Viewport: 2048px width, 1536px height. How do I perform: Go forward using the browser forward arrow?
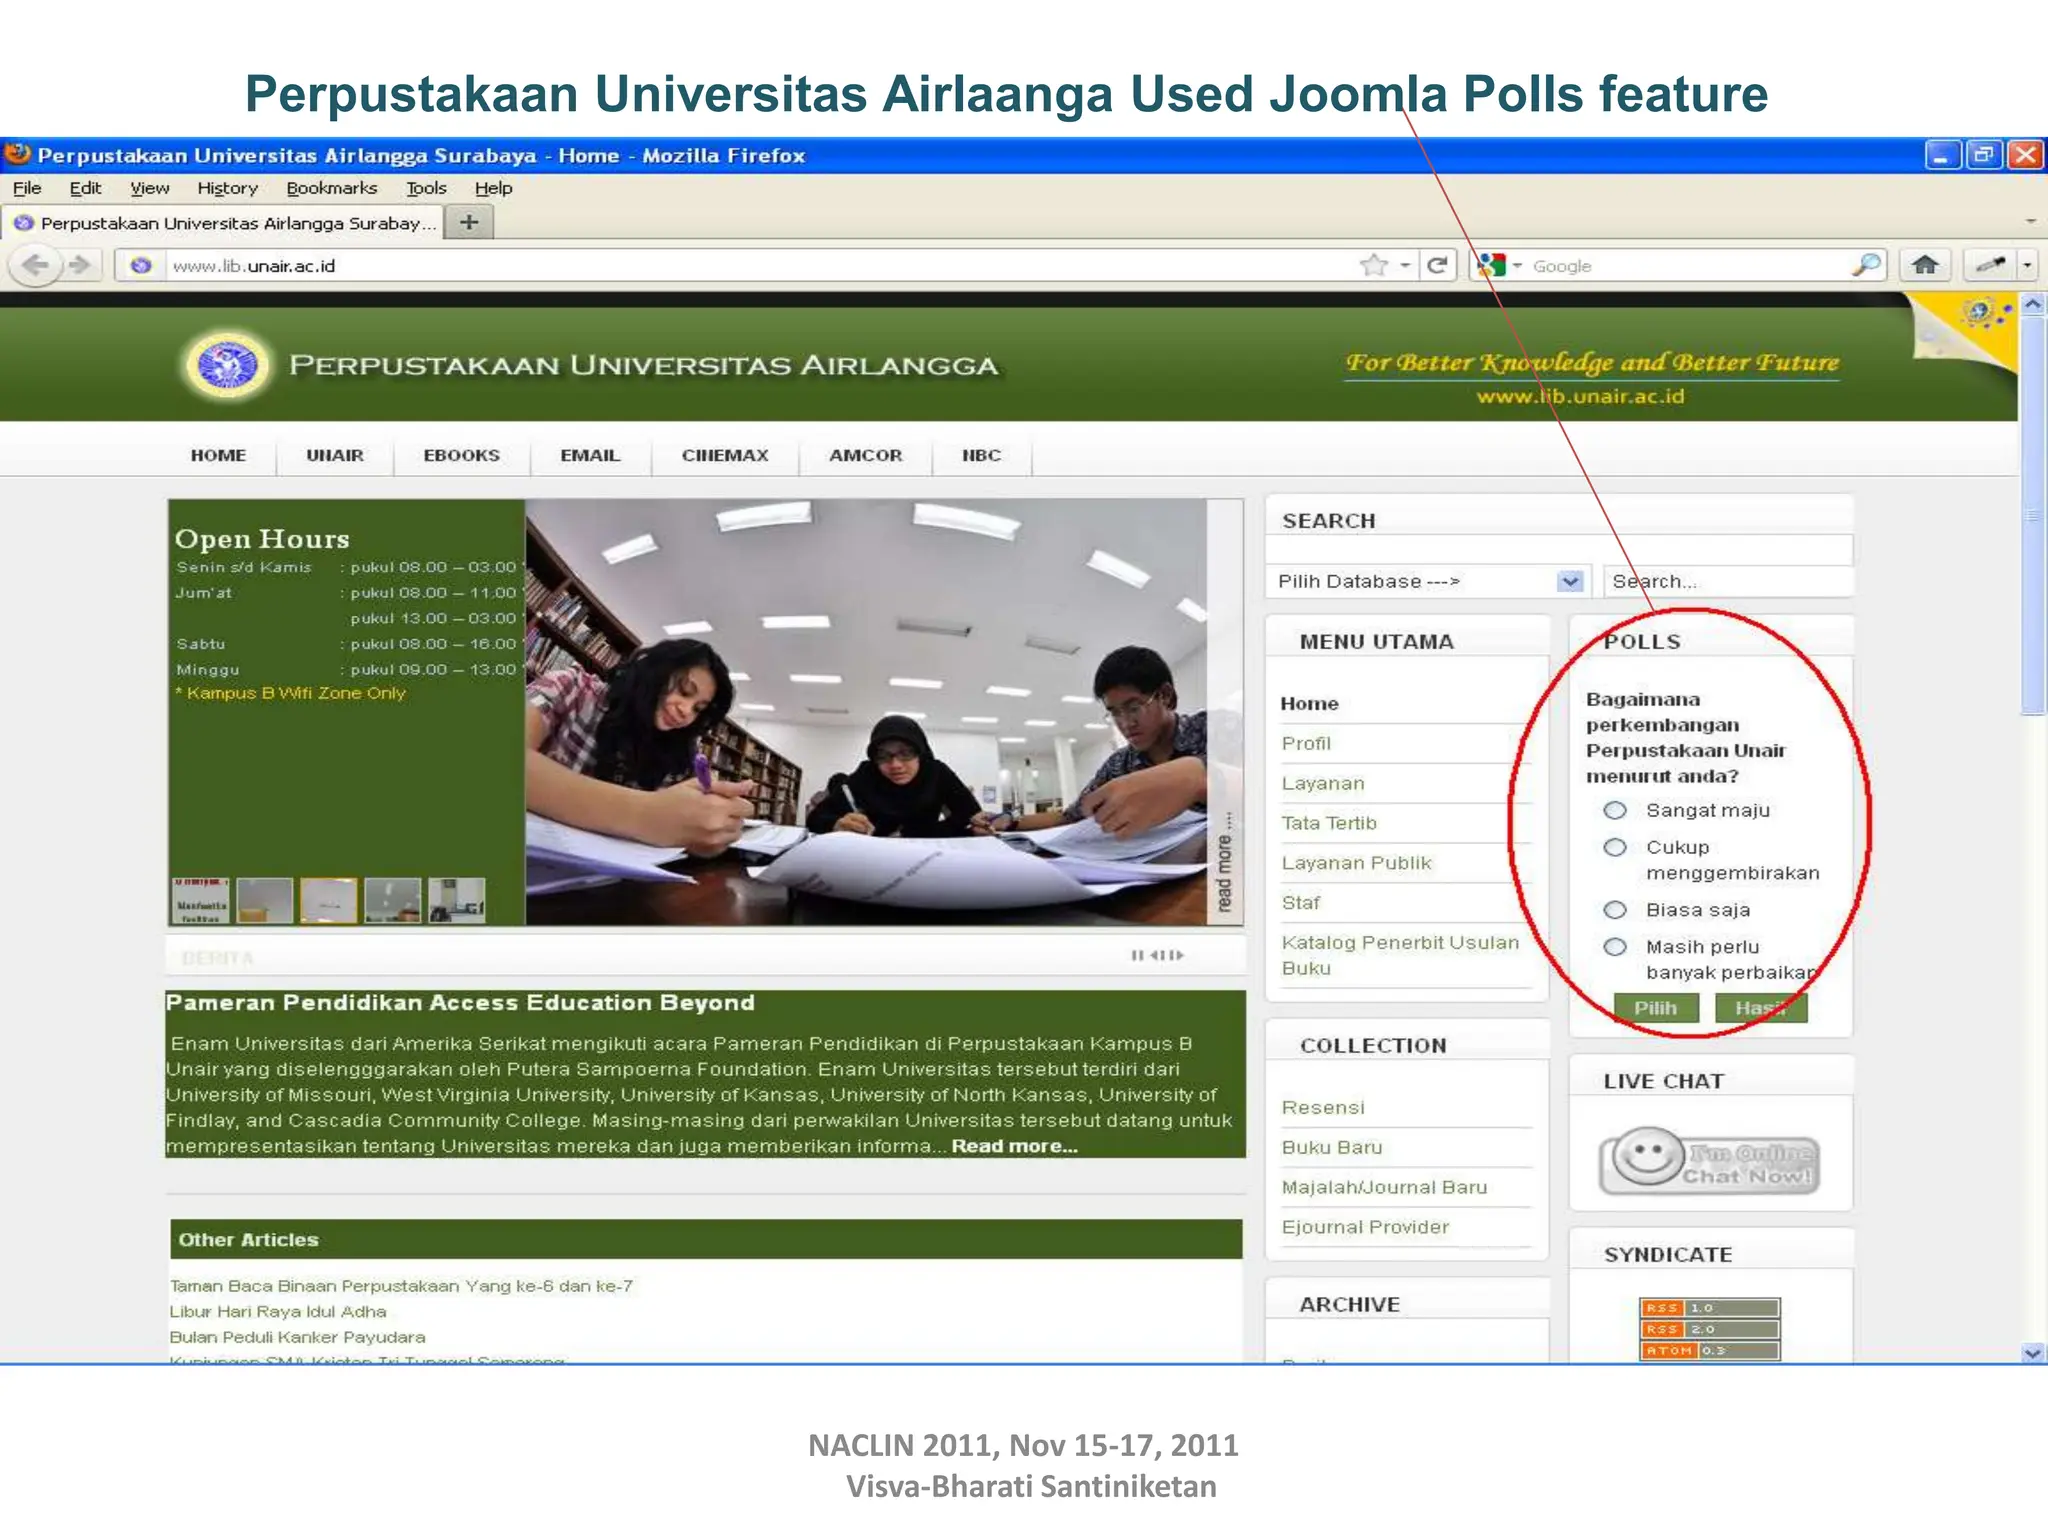pyautogui.click(x=80, y=265)
